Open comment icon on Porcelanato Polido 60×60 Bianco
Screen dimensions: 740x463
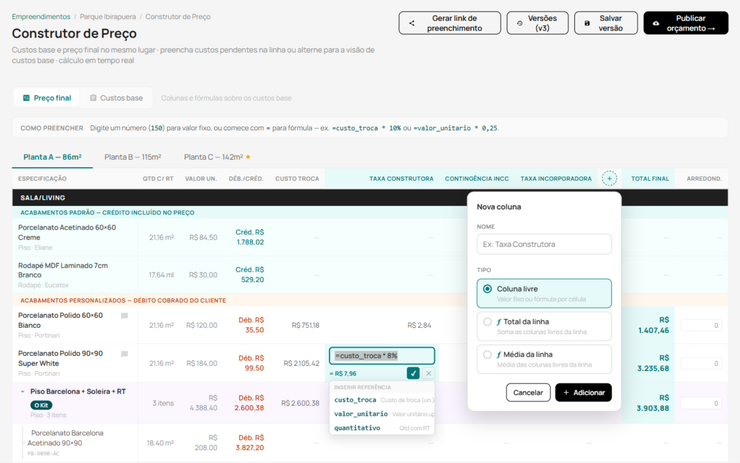coord(125,316)
